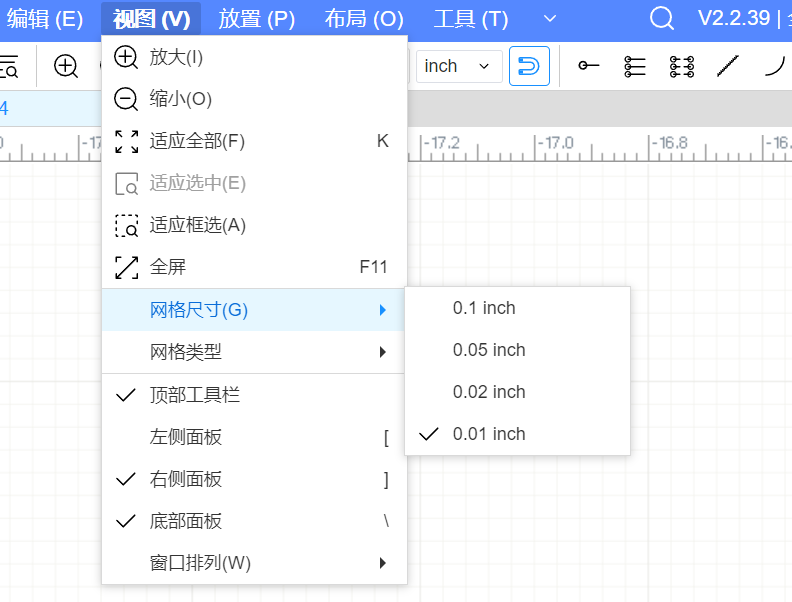Click the 适应框选 dashed box icon
Image resolution: width=792 pixels, height=602 pixels.
pyautogui.click(x=126, y=226)
